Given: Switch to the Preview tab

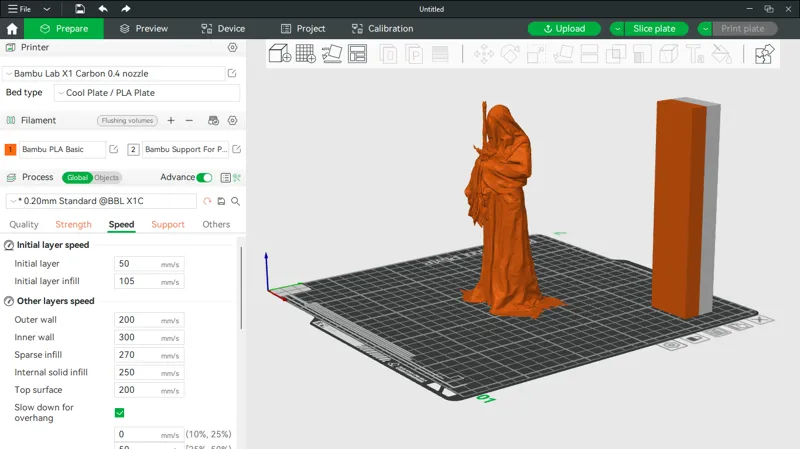Looking at the screenshot, I should pos(144,29).
